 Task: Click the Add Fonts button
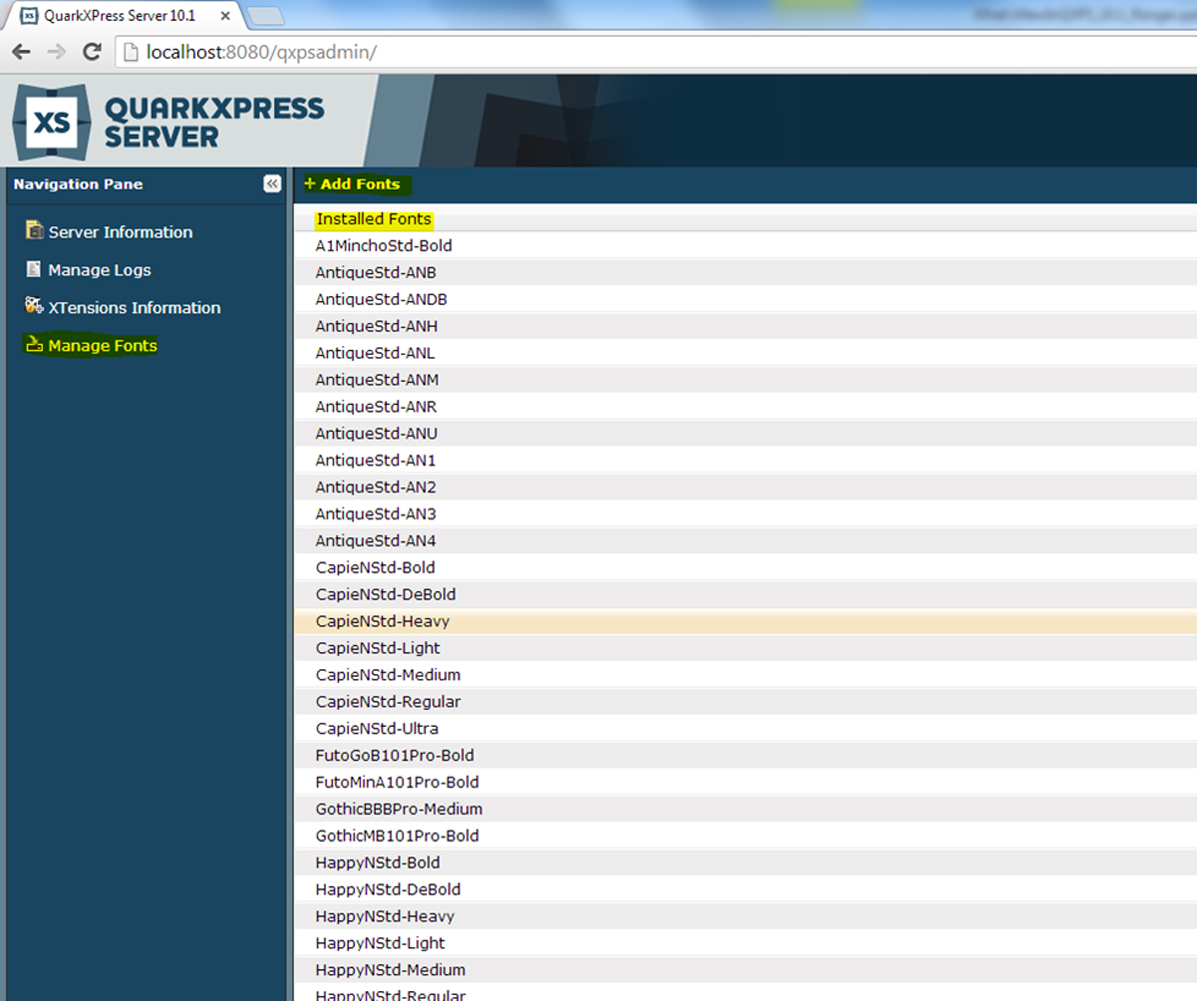[352, 184]
